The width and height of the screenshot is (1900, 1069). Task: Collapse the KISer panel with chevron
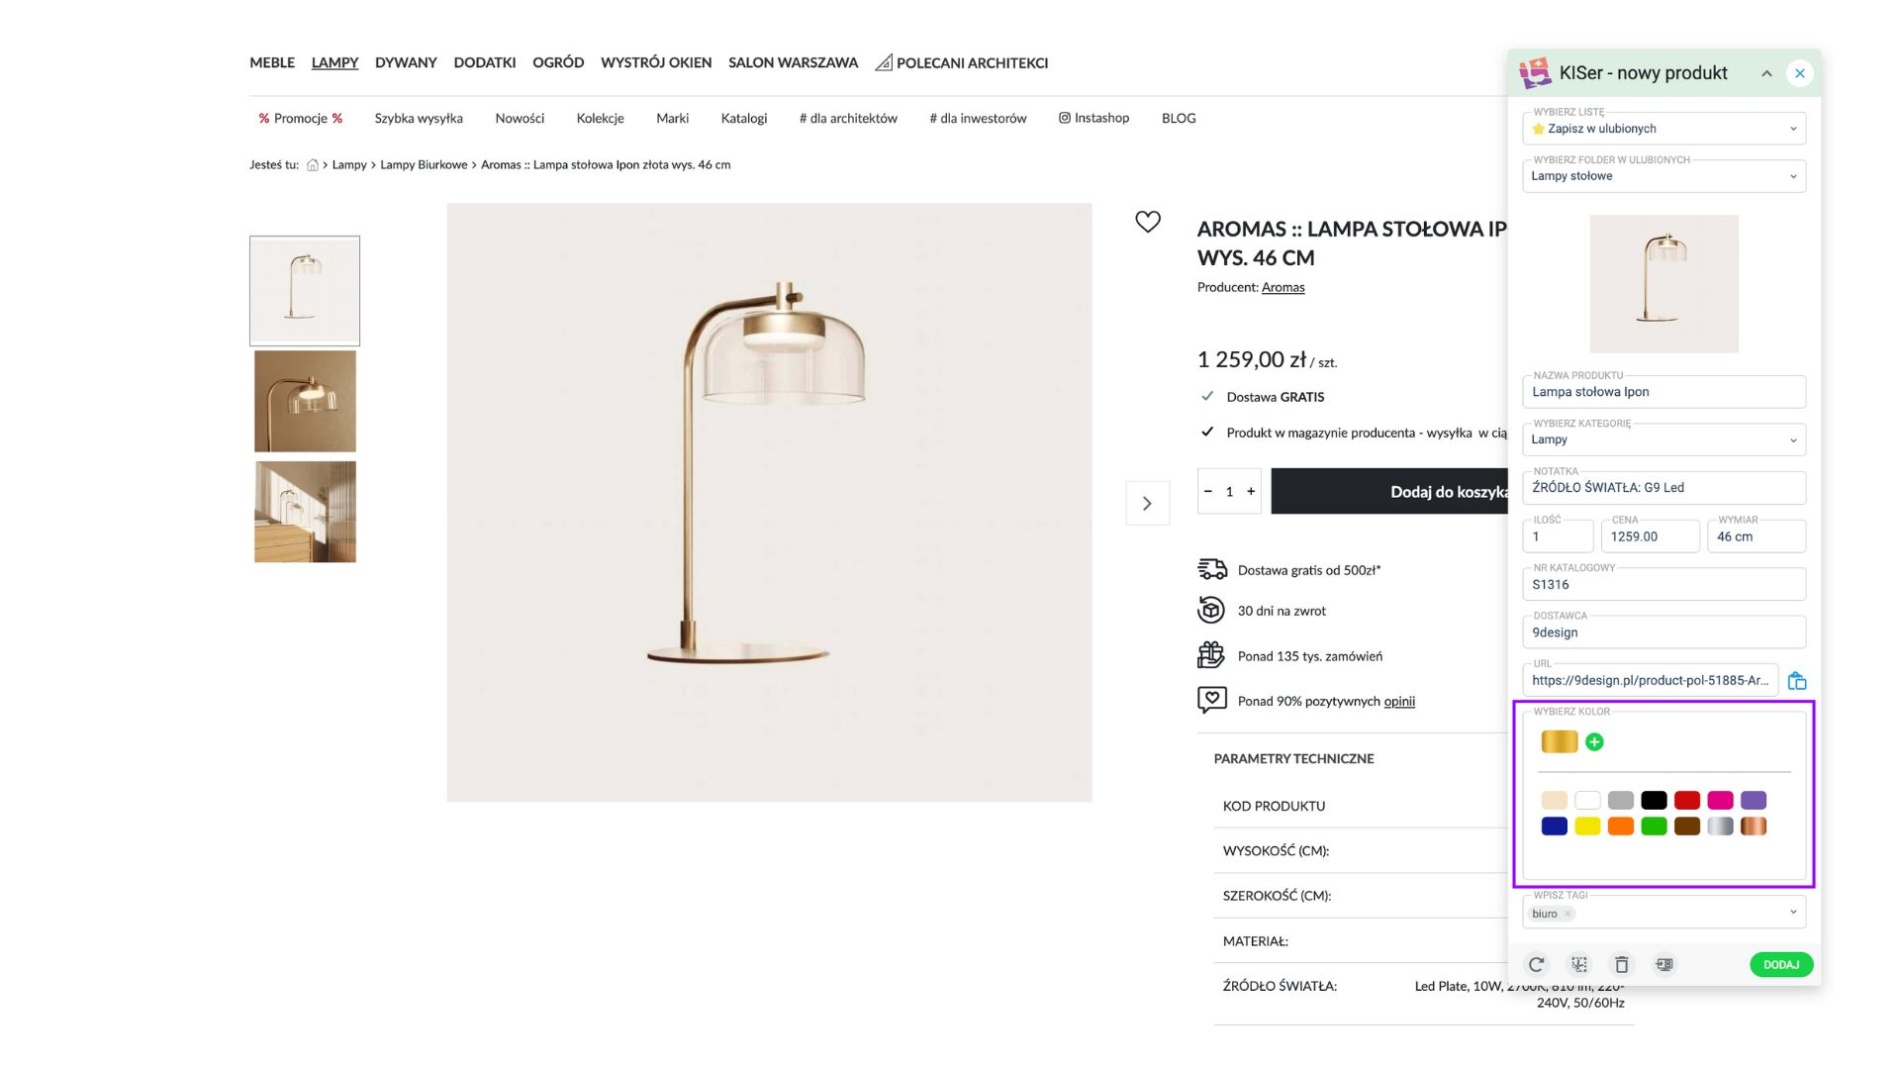(x=1766, y=73)
